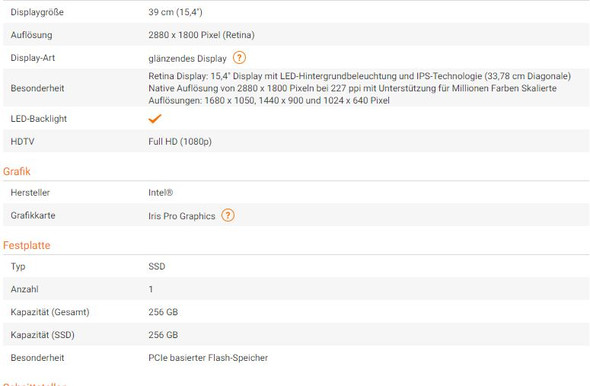Viewport: 590px width, 386px height.
Task: Click the Anzahl row label
Action: point(24,289)
